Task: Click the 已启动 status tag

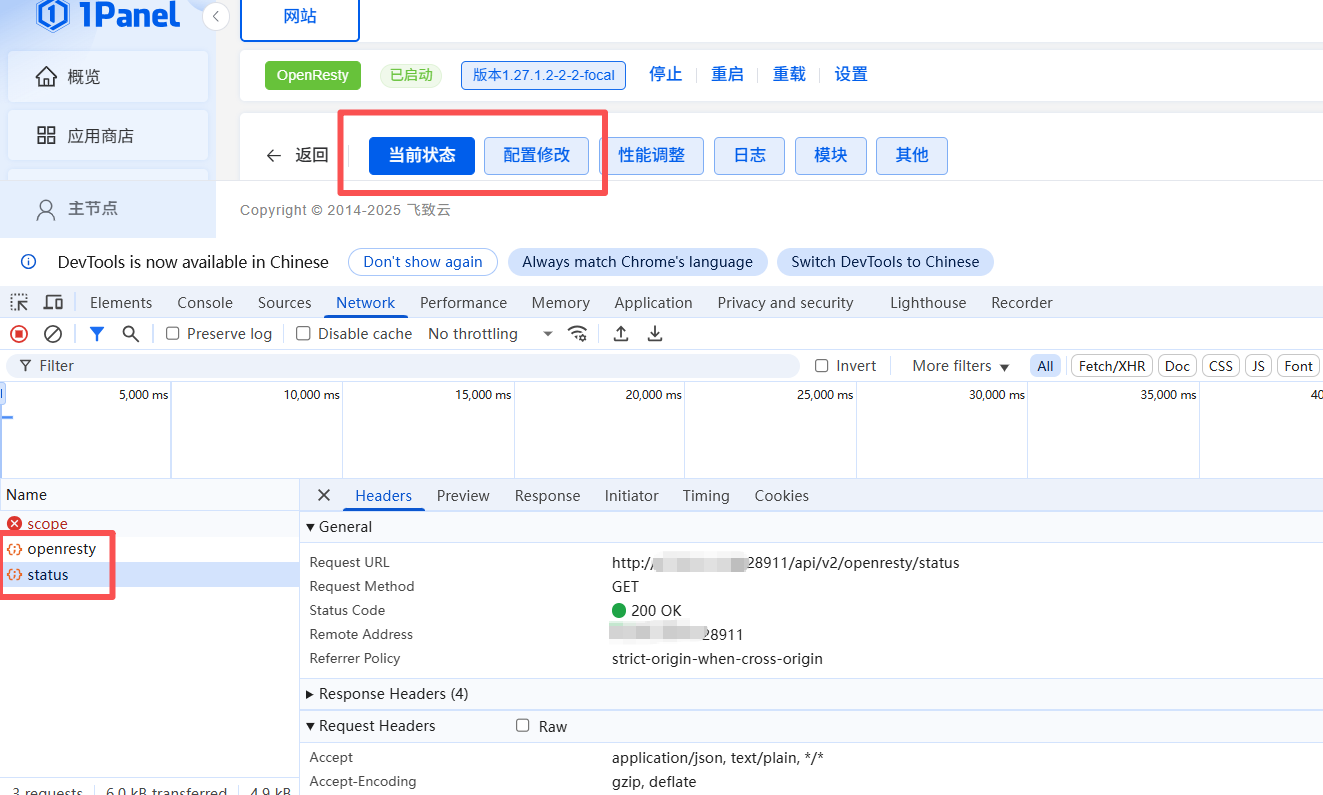Action: [411, 75]
